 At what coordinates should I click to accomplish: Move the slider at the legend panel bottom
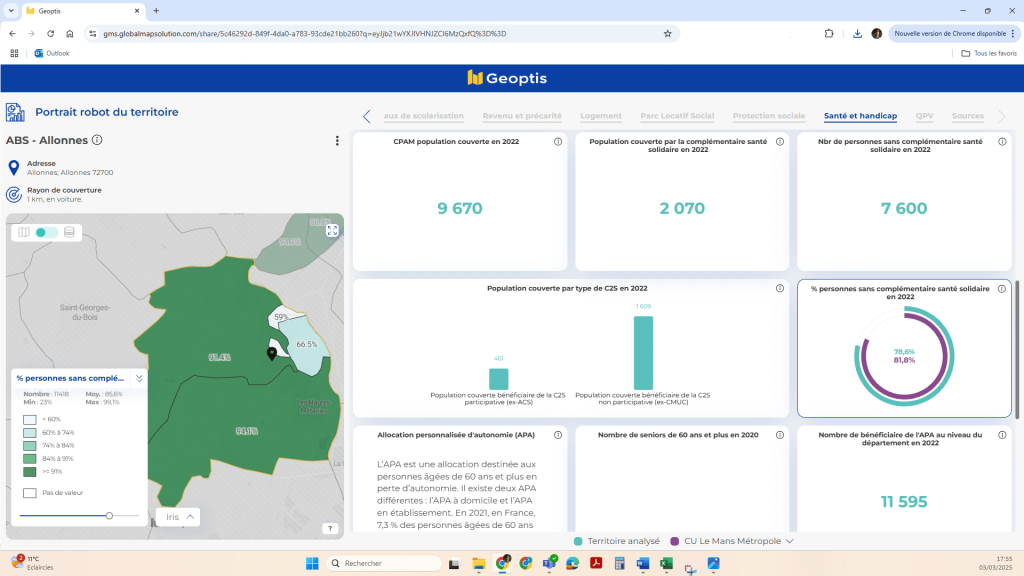(110, 516)
